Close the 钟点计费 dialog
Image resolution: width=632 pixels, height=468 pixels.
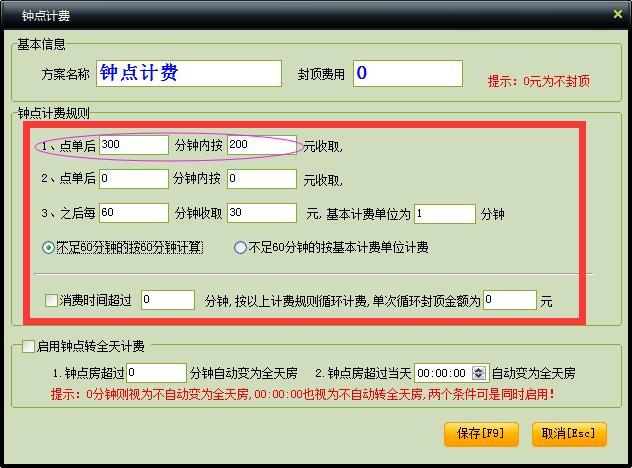(617, 15)
